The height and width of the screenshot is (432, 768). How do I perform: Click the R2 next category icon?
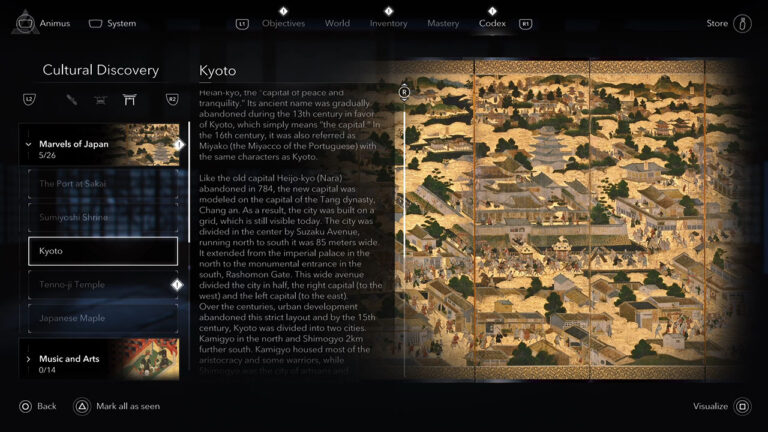coord(171,99)
